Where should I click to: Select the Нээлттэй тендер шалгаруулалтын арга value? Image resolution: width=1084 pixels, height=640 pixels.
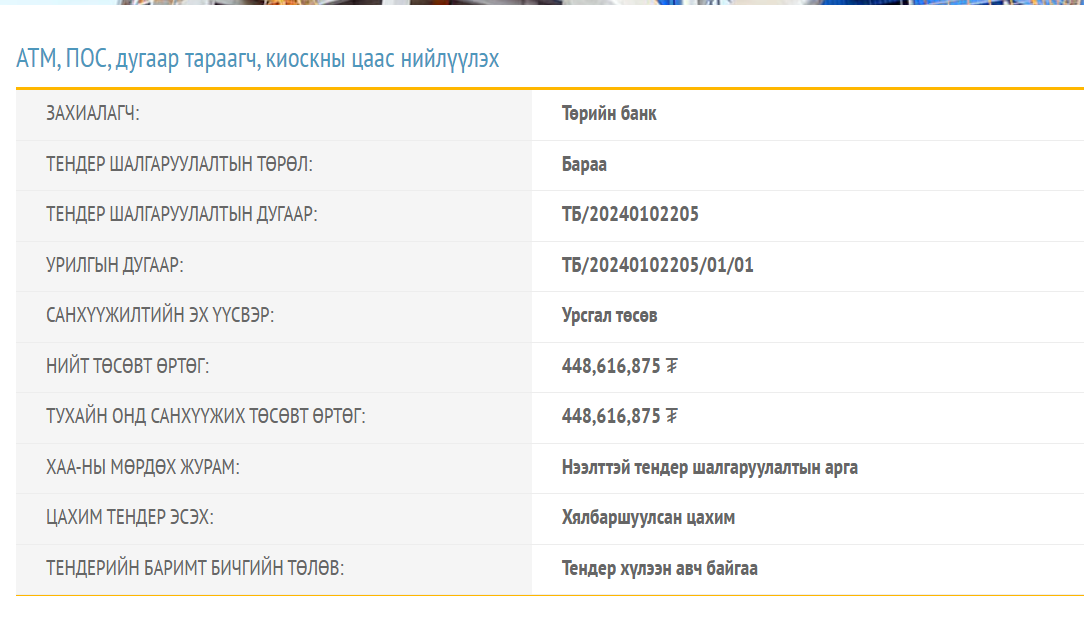pyautogui.click(x=709, y=467)
